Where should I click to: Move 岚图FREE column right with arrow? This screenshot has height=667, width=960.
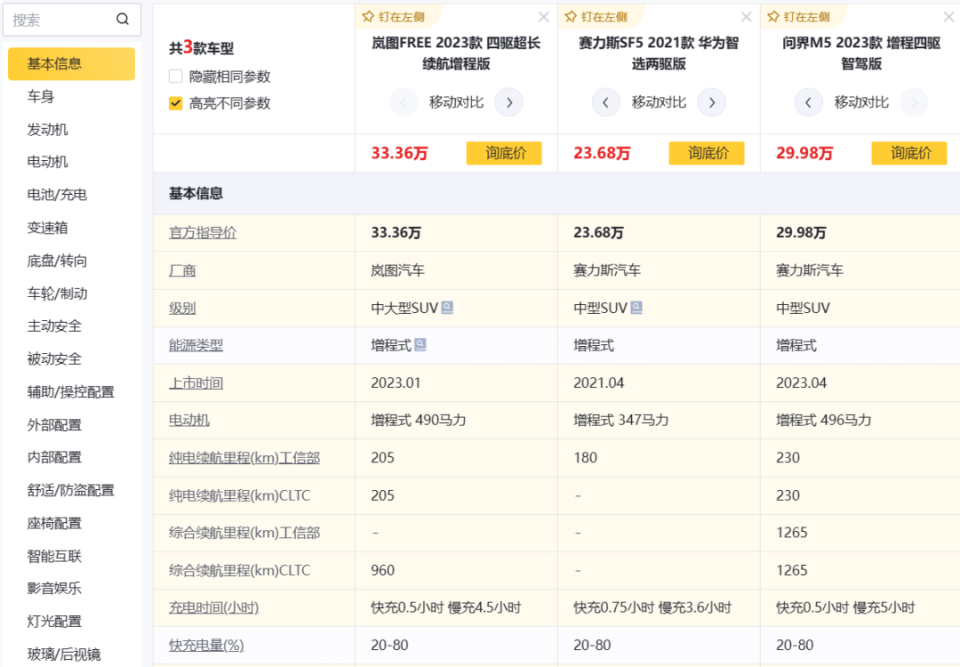point(509,102)
